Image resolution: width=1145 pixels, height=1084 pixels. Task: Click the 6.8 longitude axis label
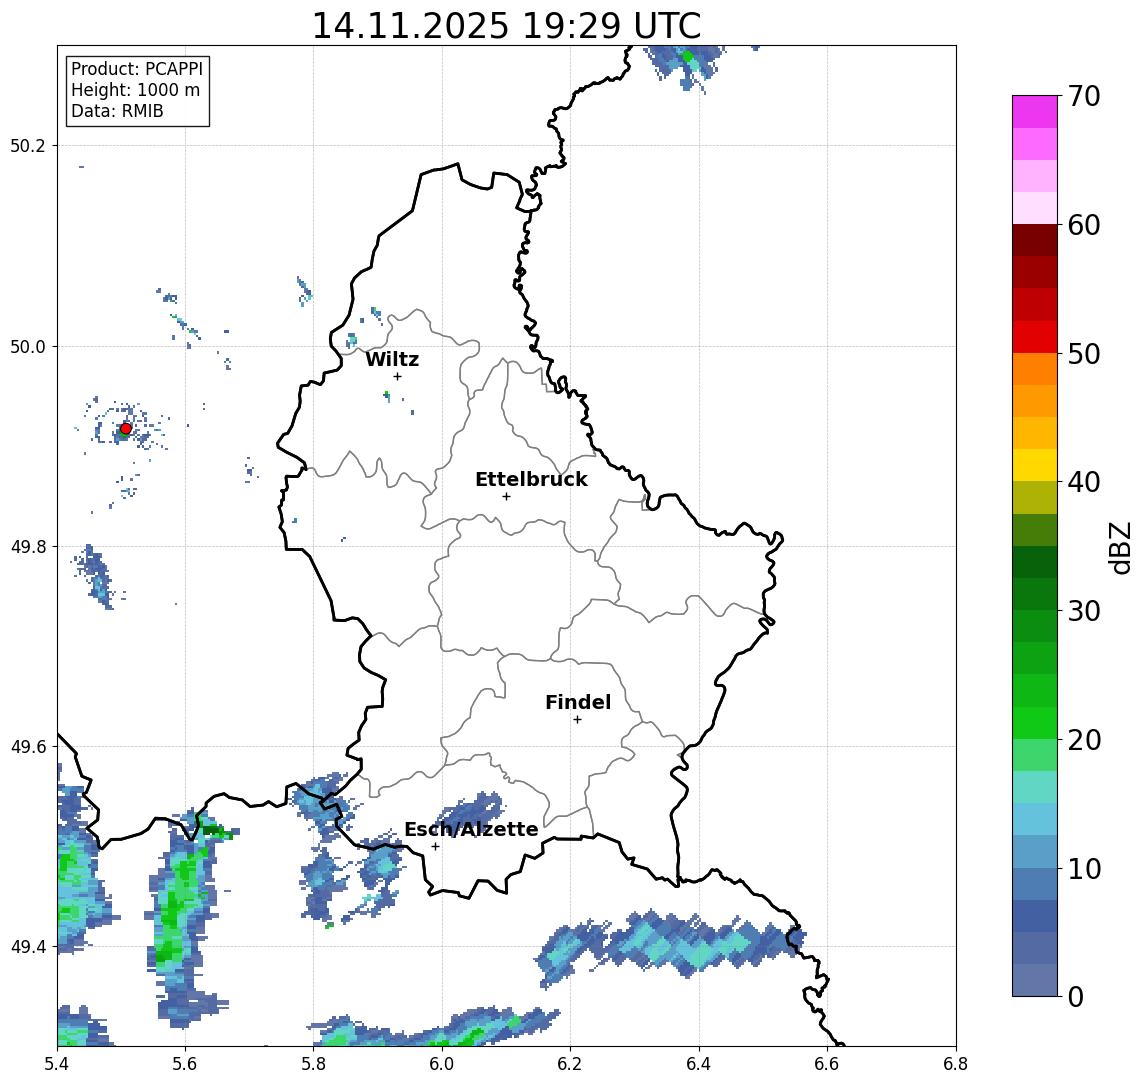point(956,1064)
